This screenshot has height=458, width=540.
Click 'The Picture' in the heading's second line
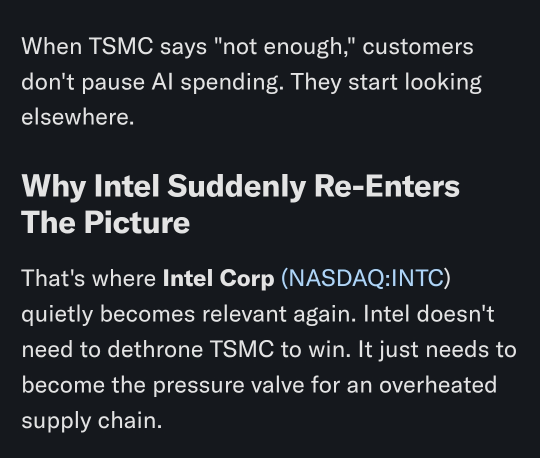[x=105, y=222]
